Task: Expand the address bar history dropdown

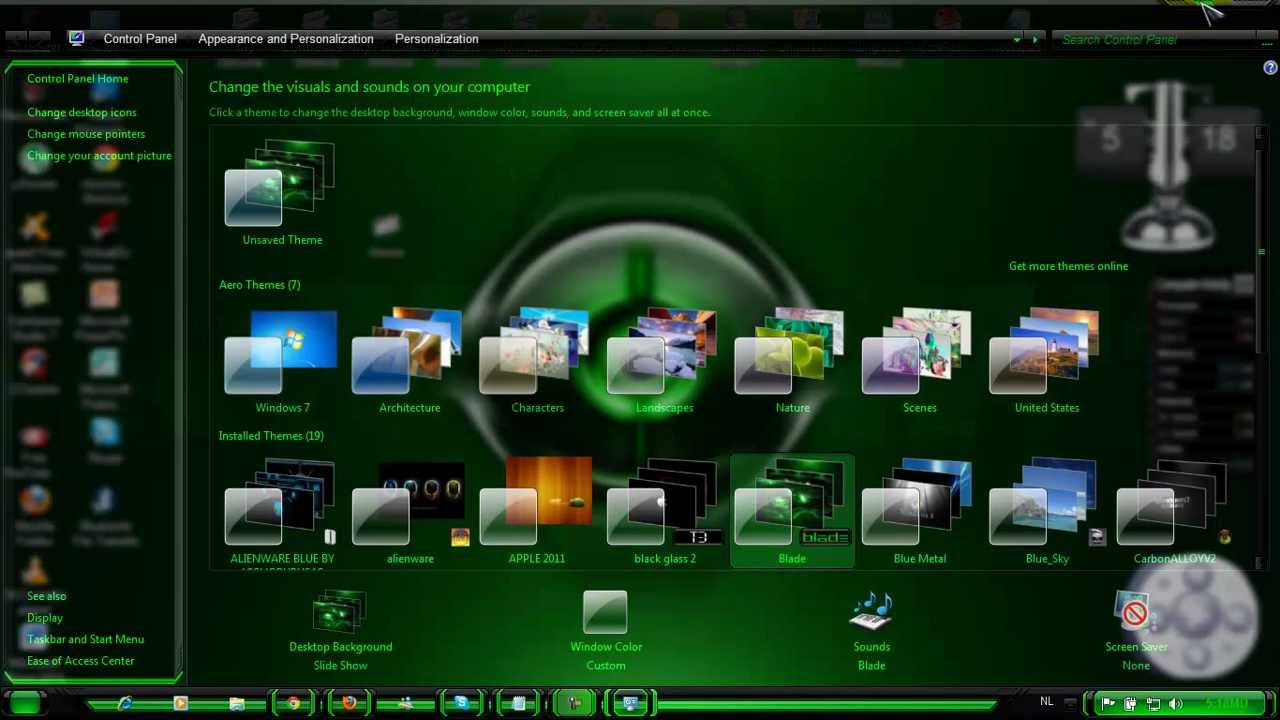Action: (1017, 40)
